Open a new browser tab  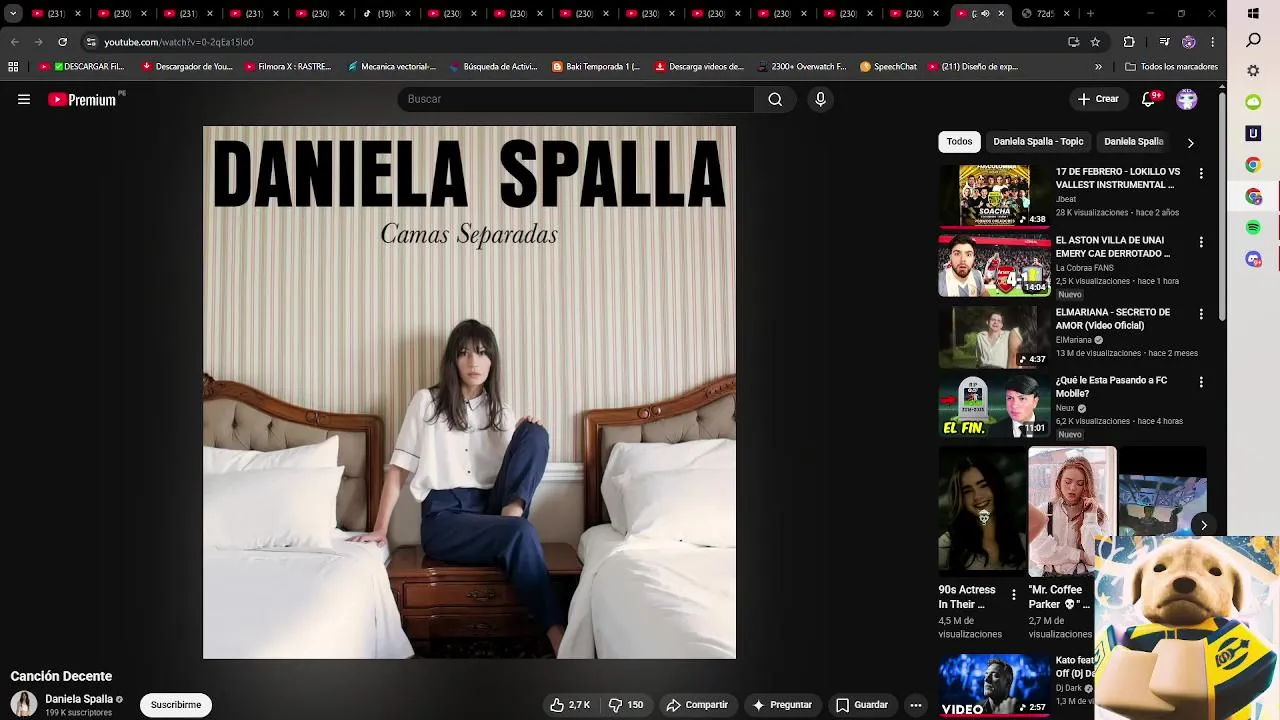click(x=1090, y=14)
